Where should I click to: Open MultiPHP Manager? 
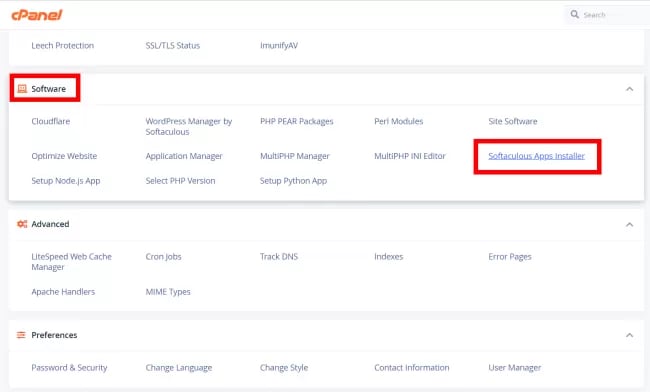(295, 156)
